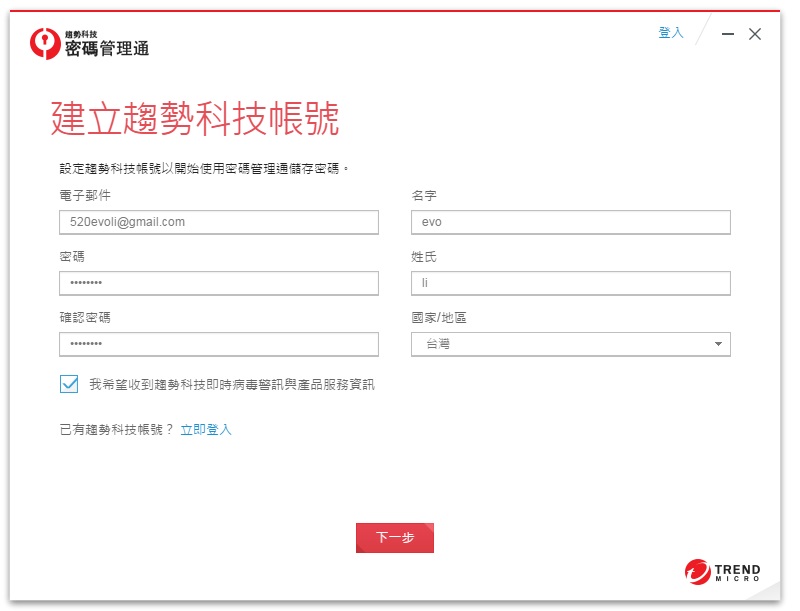Minimize the window
Screen dimensions: 800x611
(x=728, y=34)
